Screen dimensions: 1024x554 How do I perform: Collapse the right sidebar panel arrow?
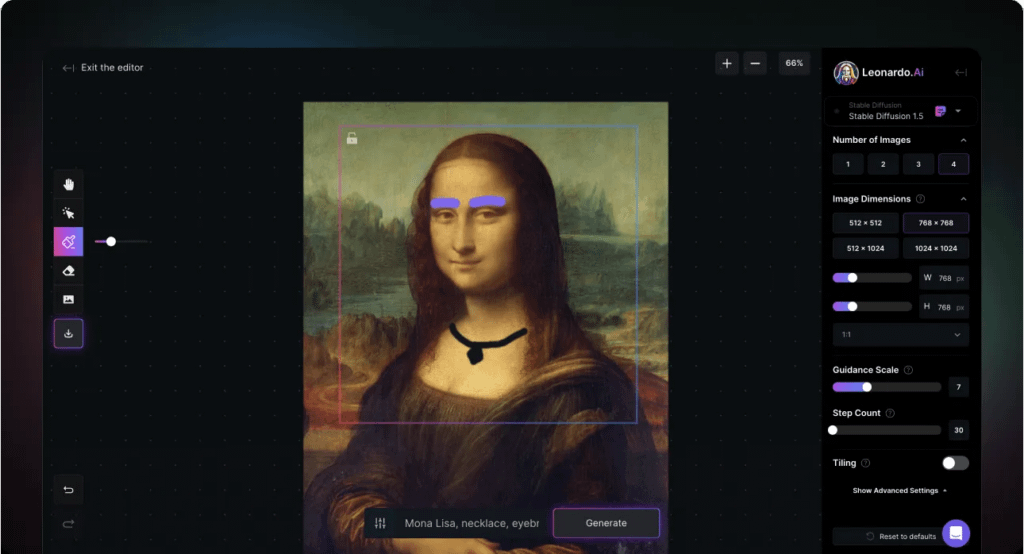[961, 73]
